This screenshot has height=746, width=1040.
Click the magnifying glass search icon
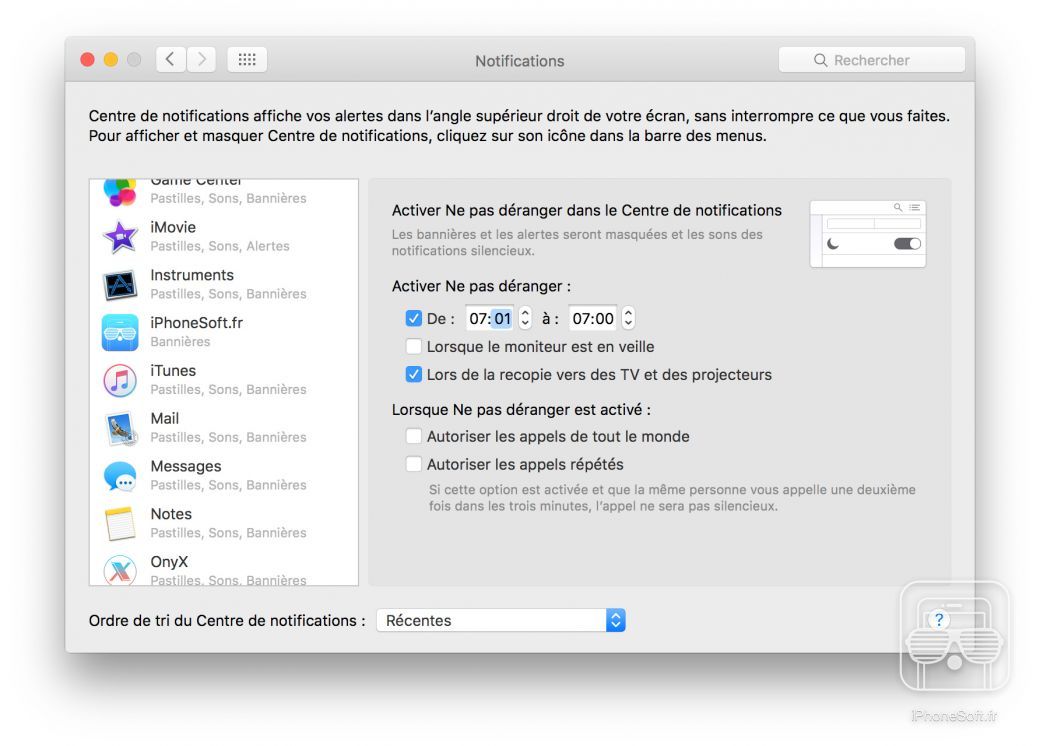[x=820, y=60]
